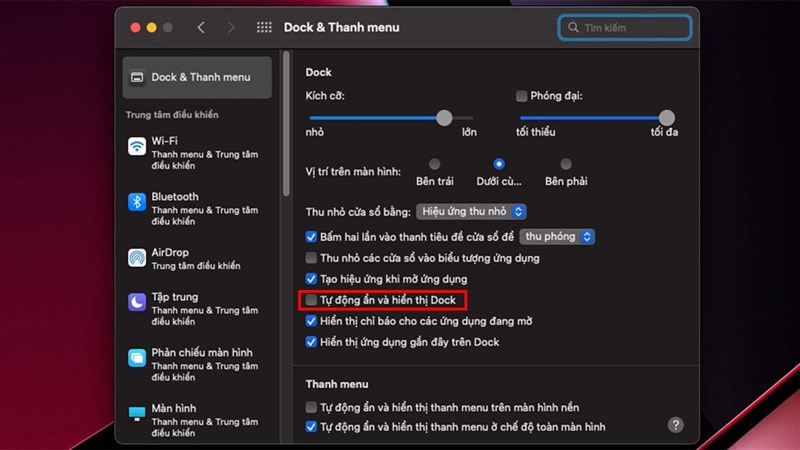
Task: Uncheck auto-hide thanh menu ở chế độ toàn màn hình
Action: 311,427
